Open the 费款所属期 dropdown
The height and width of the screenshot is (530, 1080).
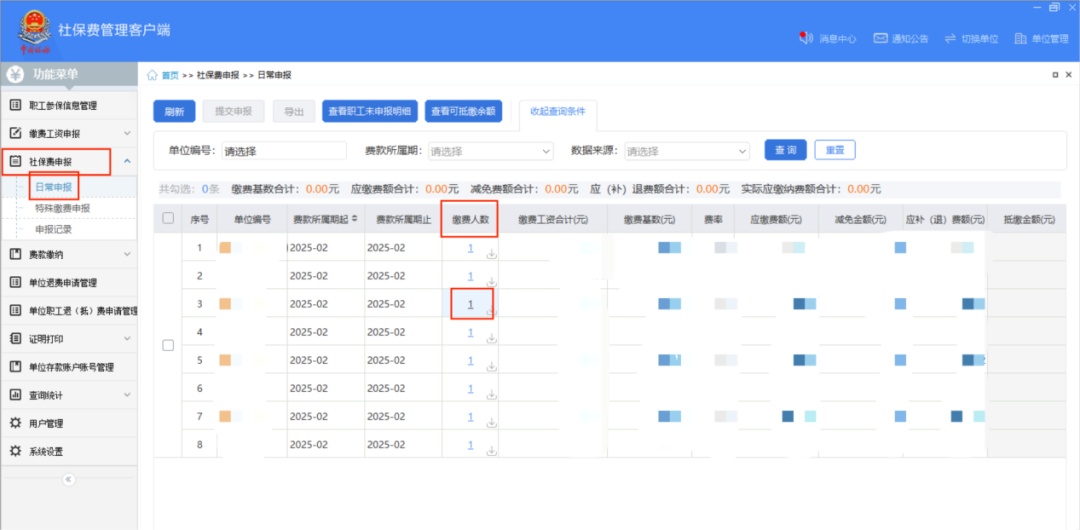(490, 151)
